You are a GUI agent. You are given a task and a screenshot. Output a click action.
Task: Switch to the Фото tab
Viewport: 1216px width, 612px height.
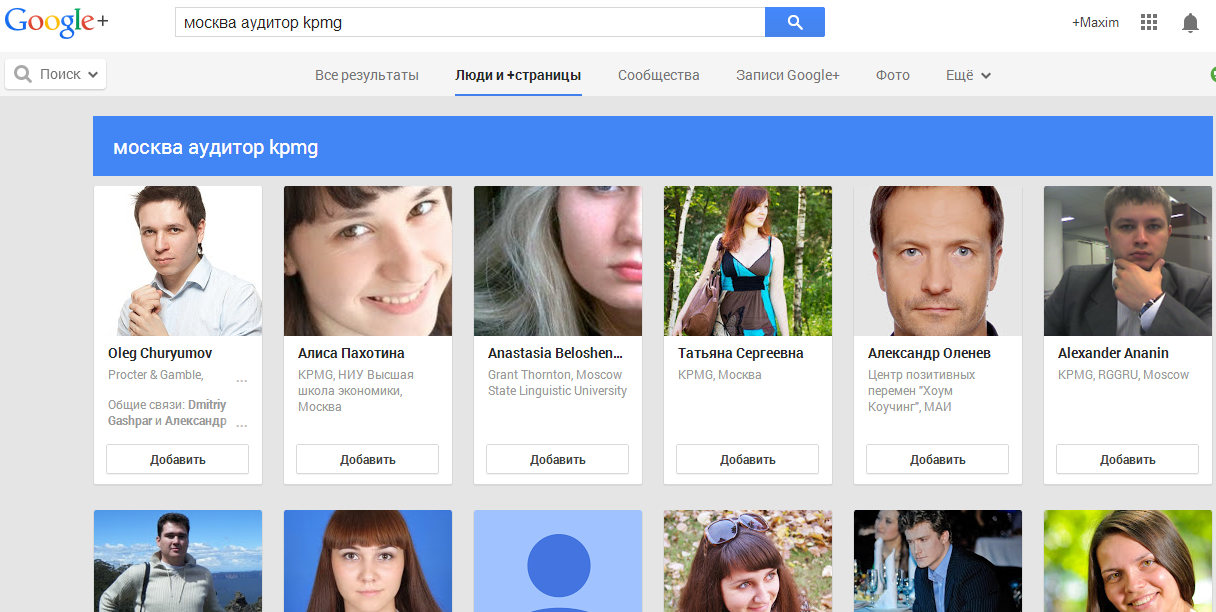pos(893,75)
